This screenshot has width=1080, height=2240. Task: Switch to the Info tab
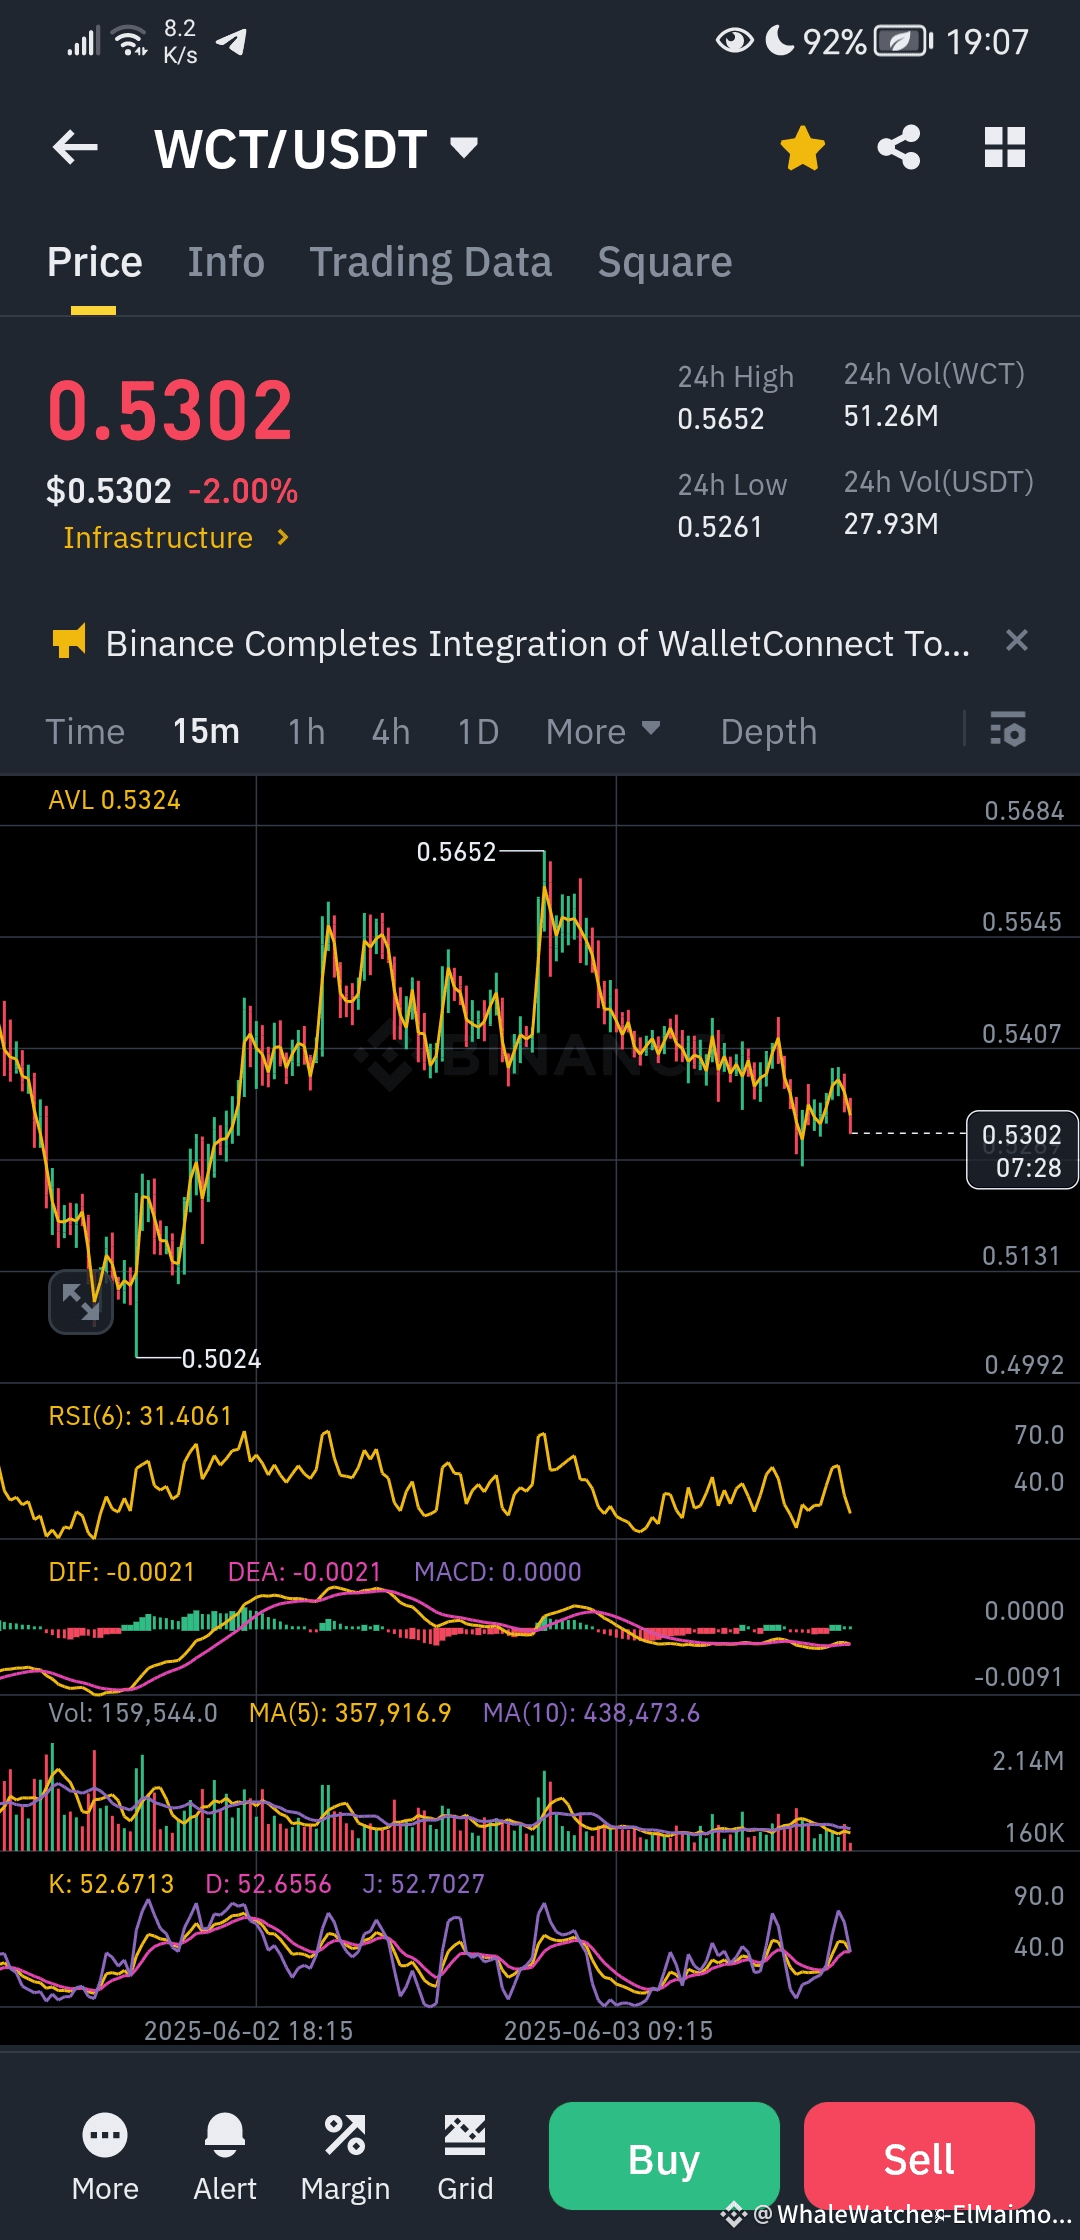pyautogui.click(x=226, y=262)
